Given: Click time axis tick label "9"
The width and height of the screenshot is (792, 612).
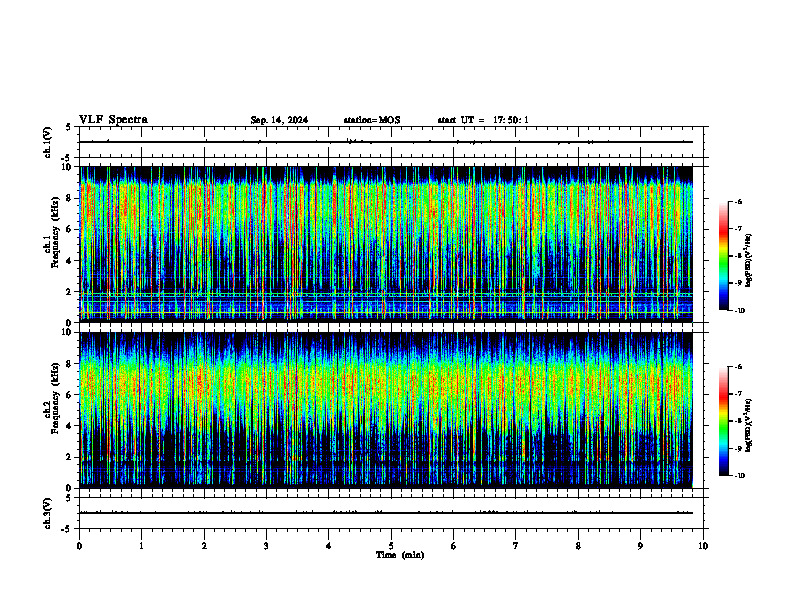Looking at the screenshot, I should (640, 546).
